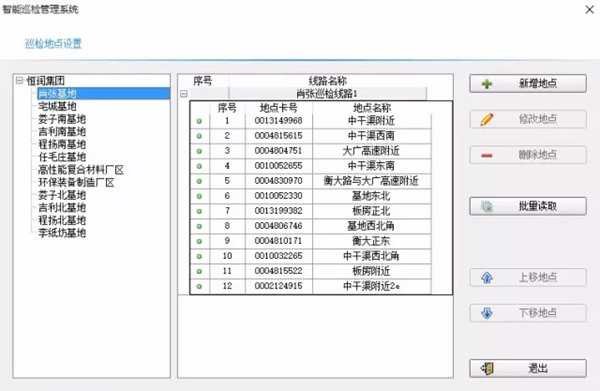Select 宅城基地 in the tree
Screen dimensions: 600x391
pos(57,106)
